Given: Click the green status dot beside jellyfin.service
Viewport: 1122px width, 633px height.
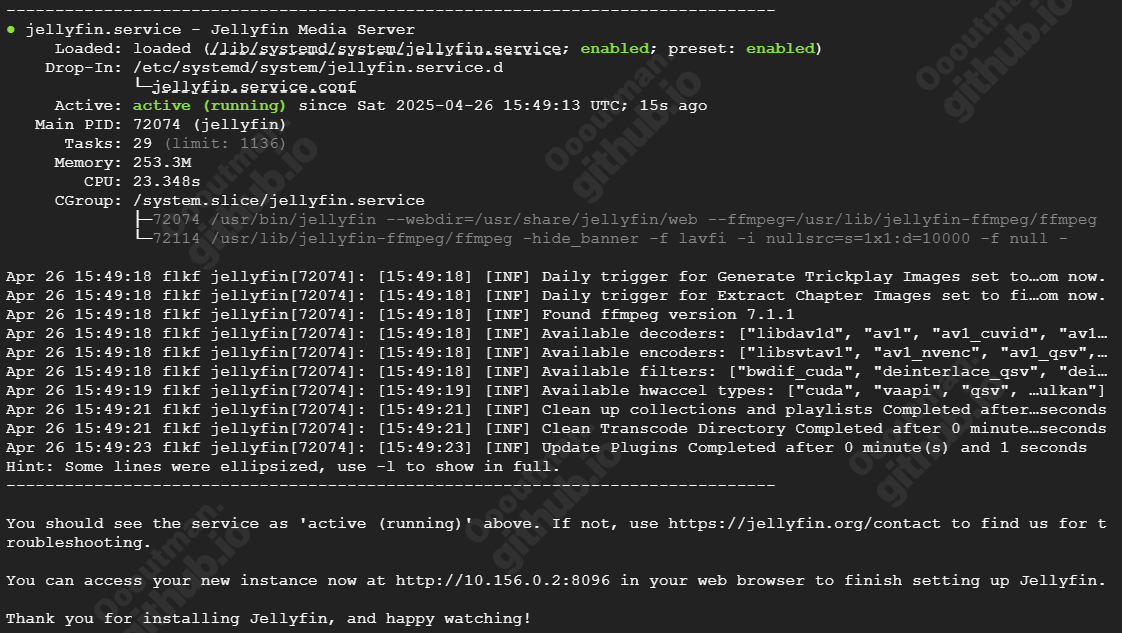Looking at the screenshot, I should pos(11,29).
